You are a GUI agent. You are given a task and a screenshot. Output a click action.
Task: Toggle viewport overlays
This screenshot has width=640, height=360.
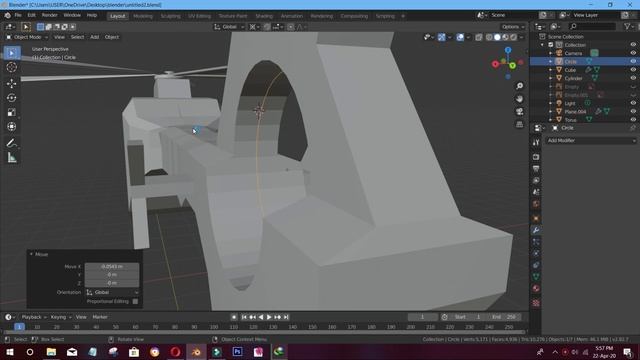(x=460, y=37)
